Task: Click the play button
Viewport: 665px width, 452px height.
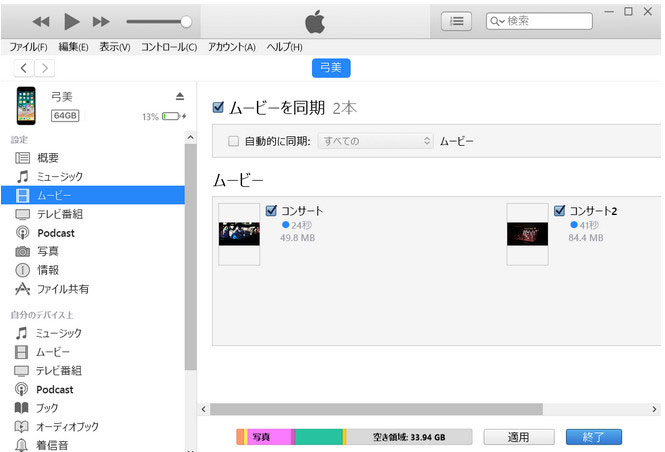Action: 71,21
